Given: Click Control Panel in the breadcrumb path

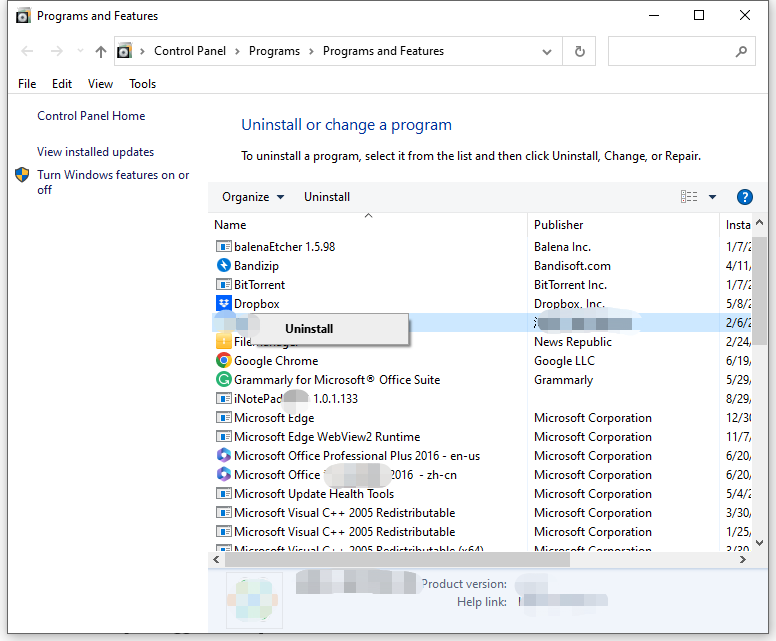Looking at the screenshot, I should [x=190, y=51].
